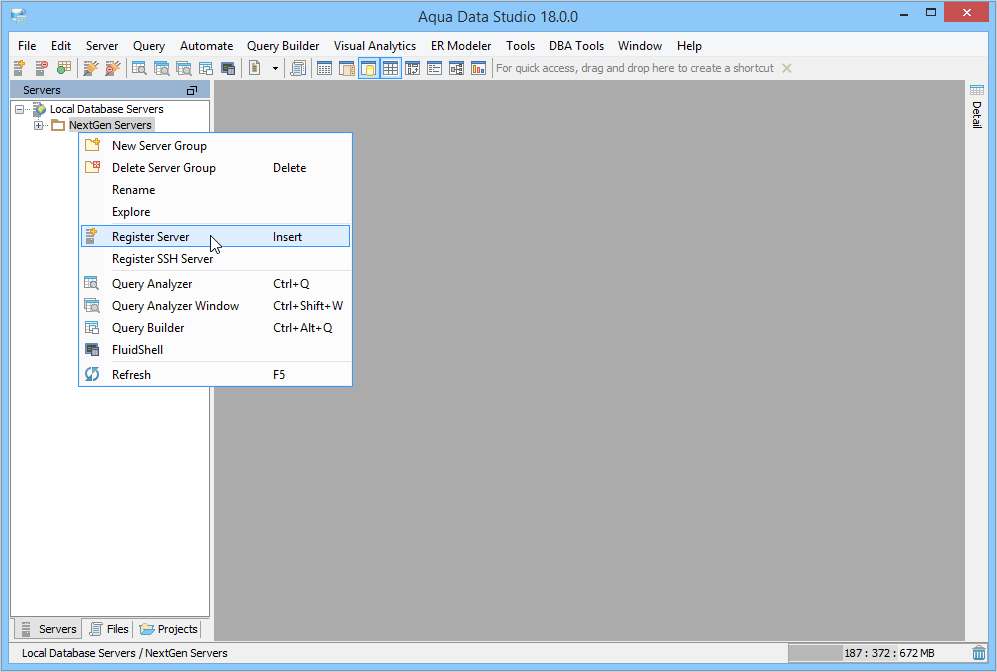Viewport: 997px width, 672px height.
Task: Dismiss the quick access shortcut hint X
Action: click(x=787, y=68)
